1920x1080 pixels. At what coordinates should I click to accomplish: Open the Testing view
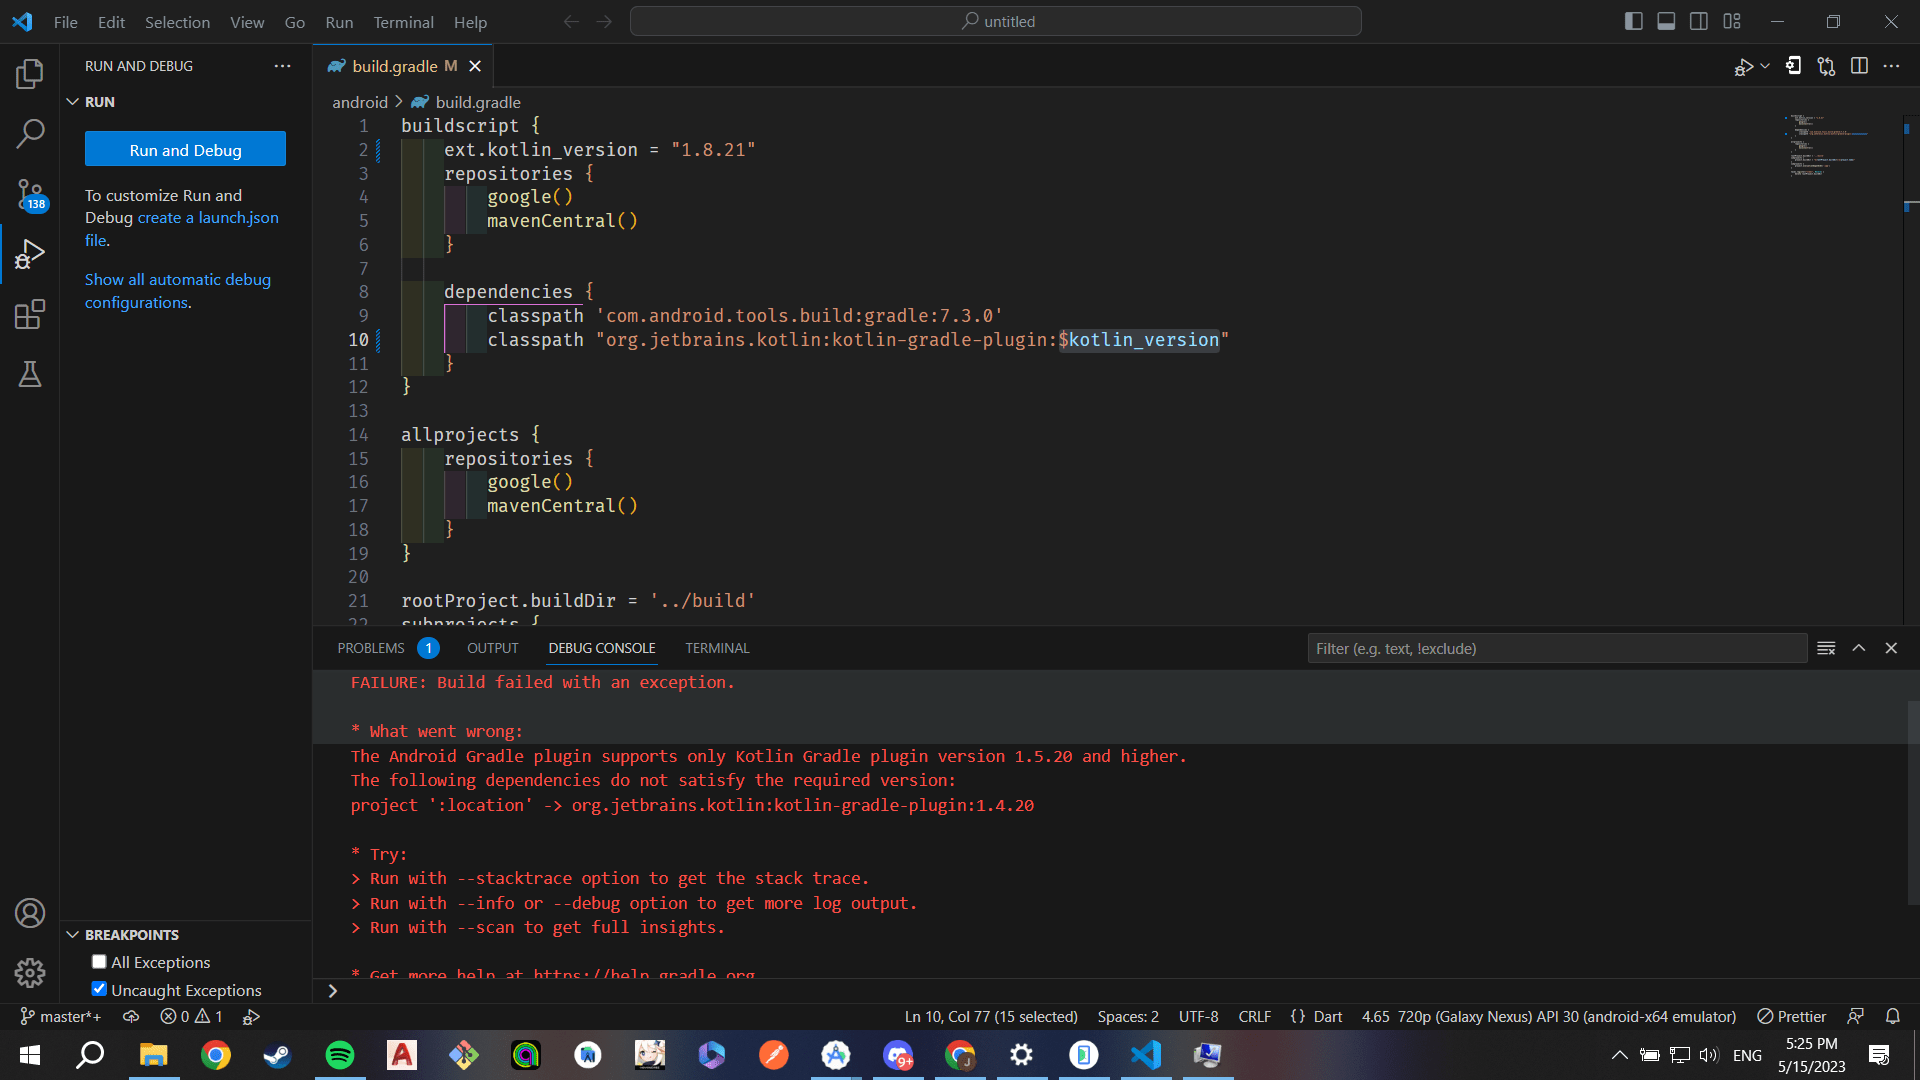pos(30,374)
